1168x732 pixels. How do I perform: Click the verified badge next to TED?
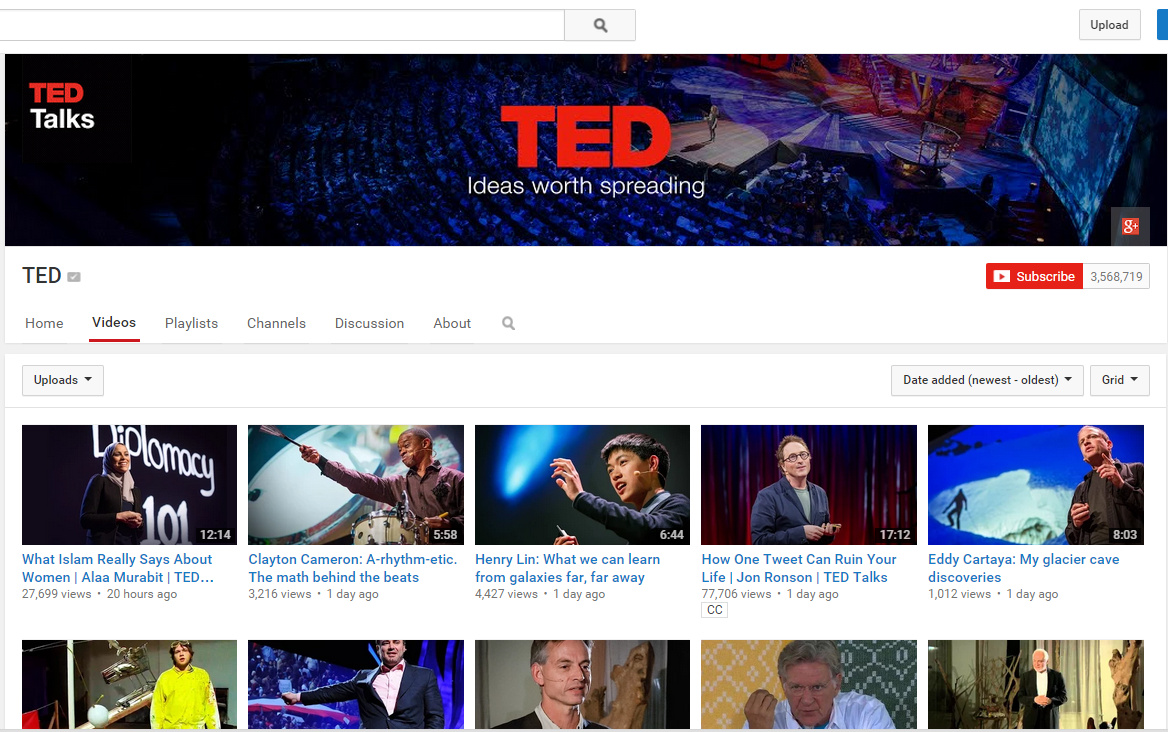coord(74,277)
